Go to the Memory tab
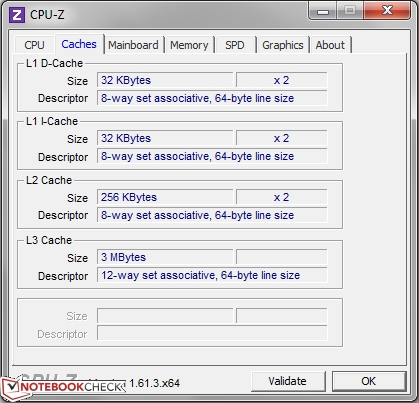Image resolution: width=419 pixels, height=403 pixels. (x=189, y=45)
